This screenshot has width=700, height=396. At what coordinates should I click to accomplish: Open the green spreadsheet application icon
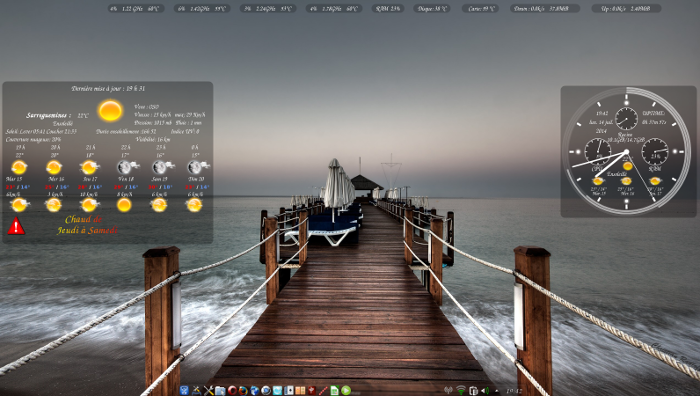coord(334,391)
